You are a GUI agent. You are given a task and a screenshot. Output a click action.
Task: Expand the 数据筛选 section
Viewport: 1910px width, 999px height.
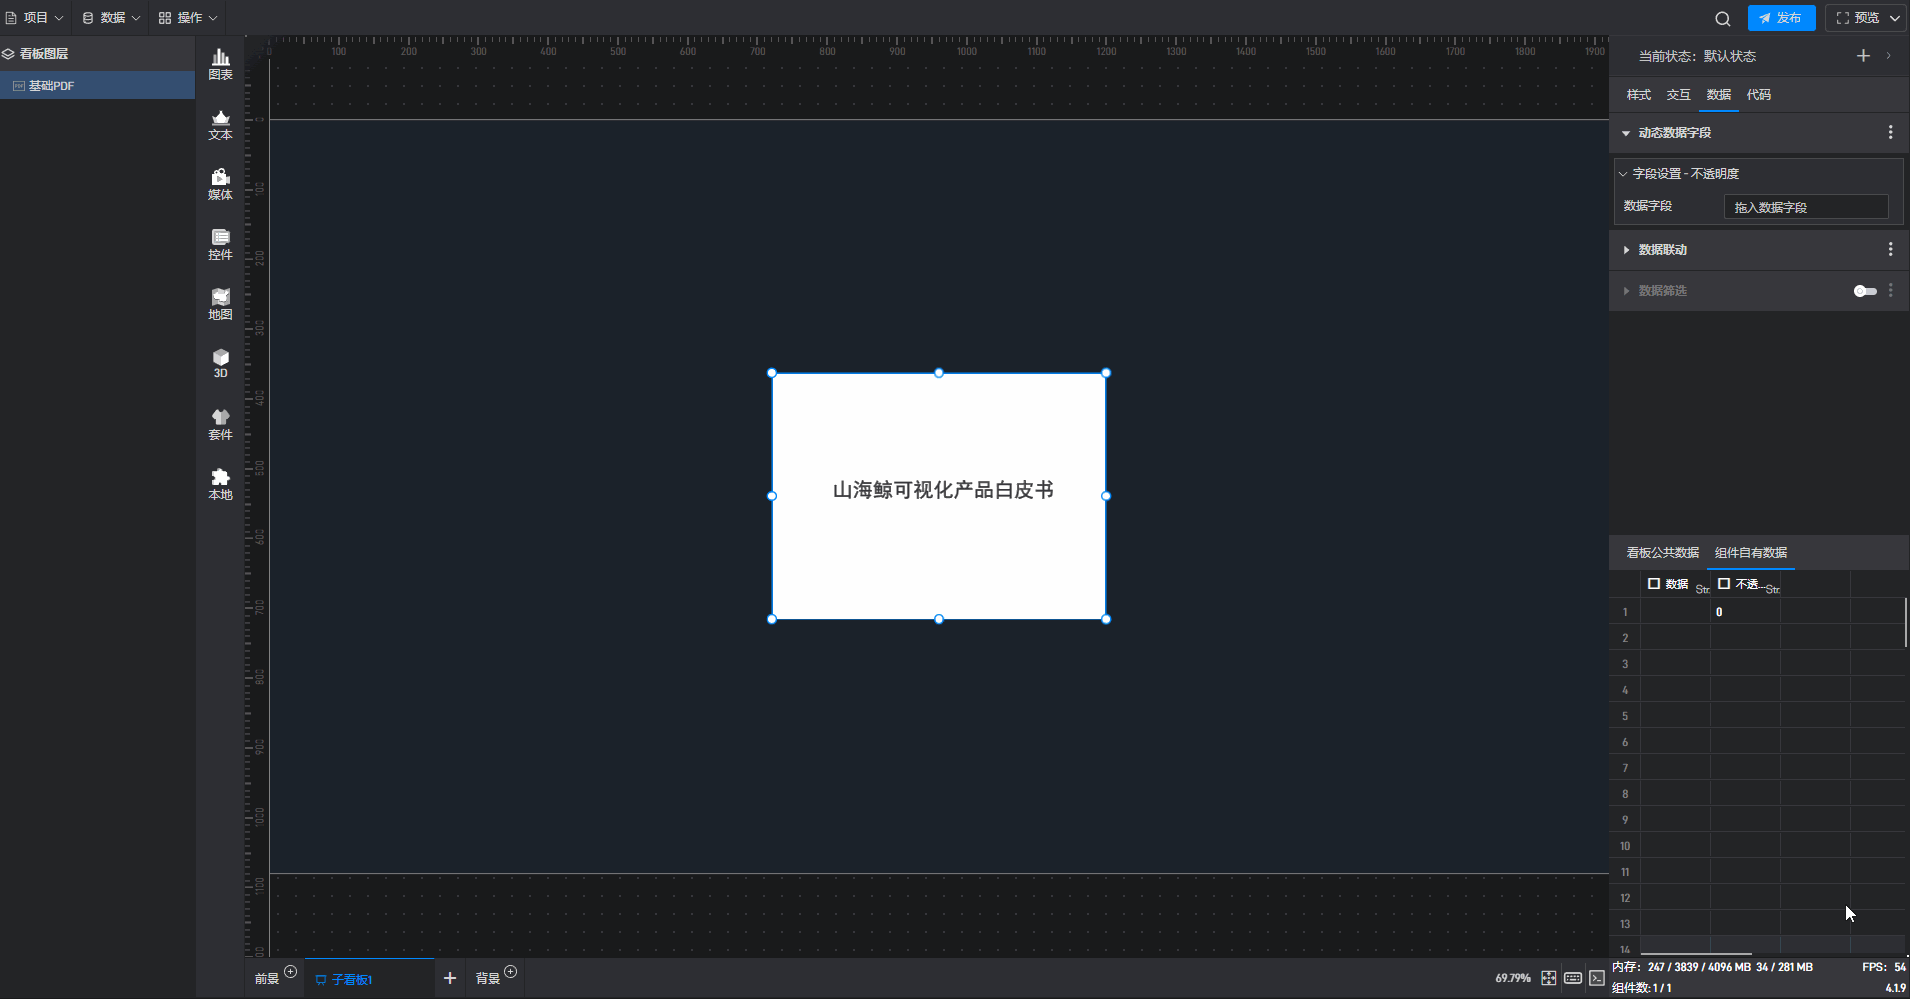(1626, 291)
